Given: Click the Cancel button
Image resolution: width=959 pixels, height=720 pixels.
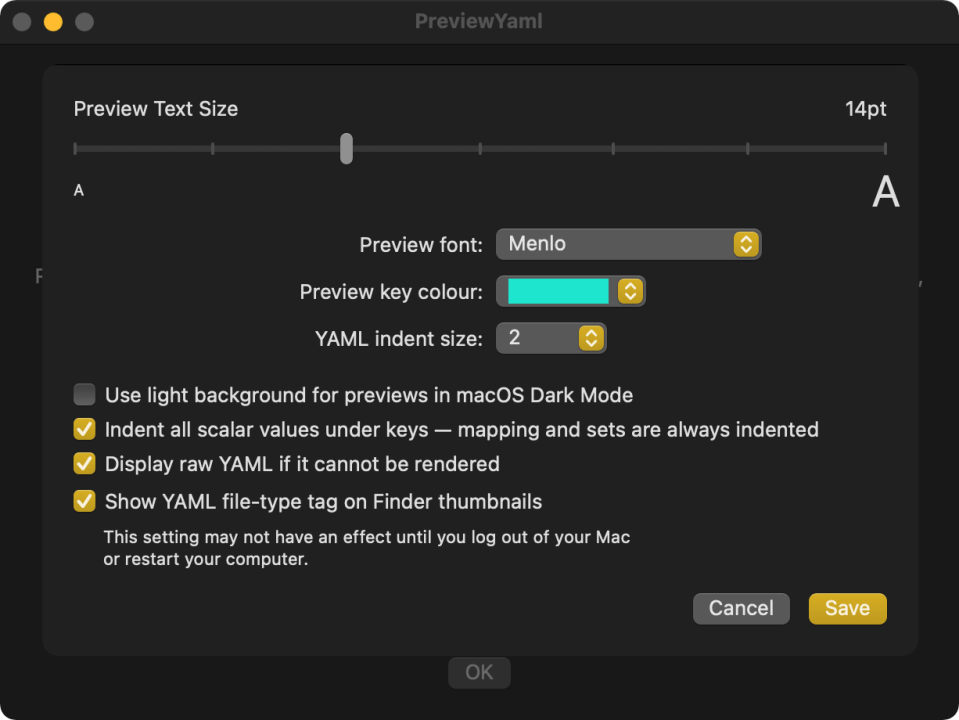Looking at the screenshot, I should [741, 608].
